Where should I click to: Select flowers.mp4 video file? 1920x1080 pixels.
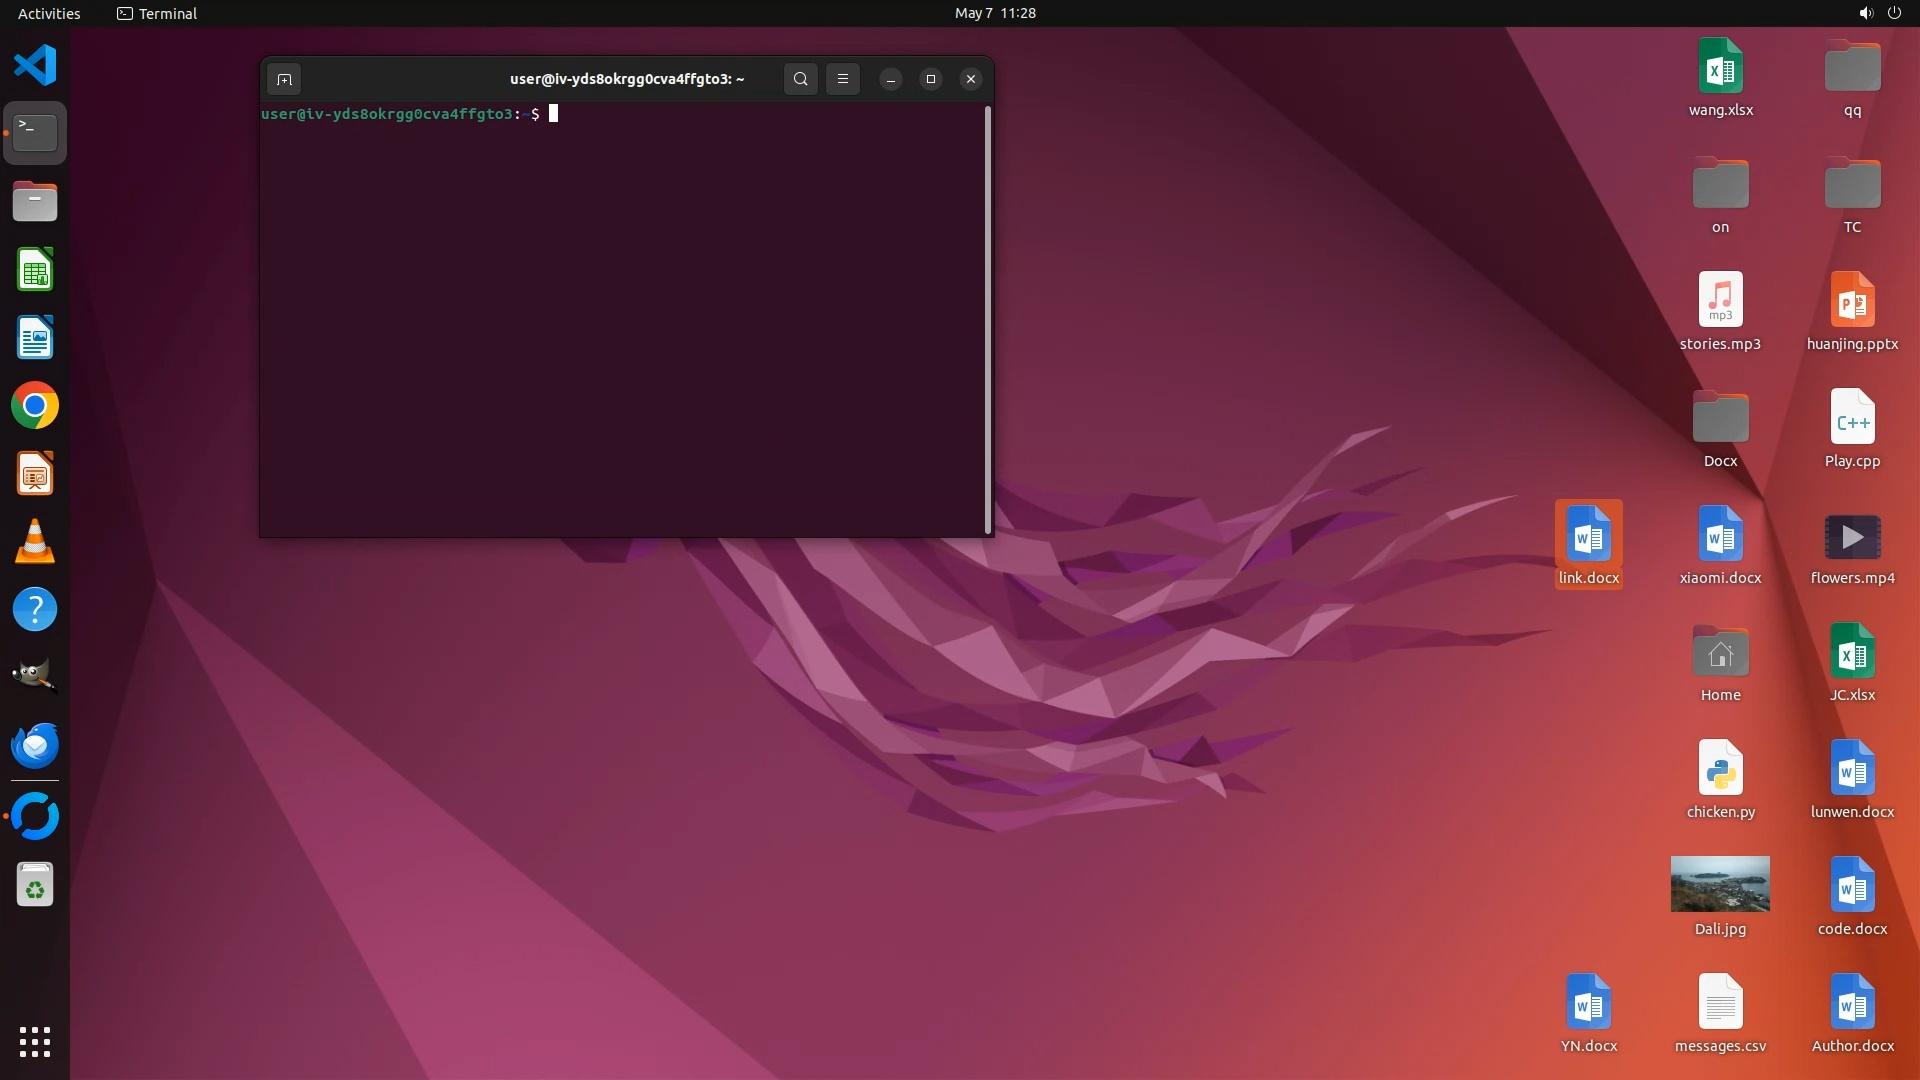1852,540
